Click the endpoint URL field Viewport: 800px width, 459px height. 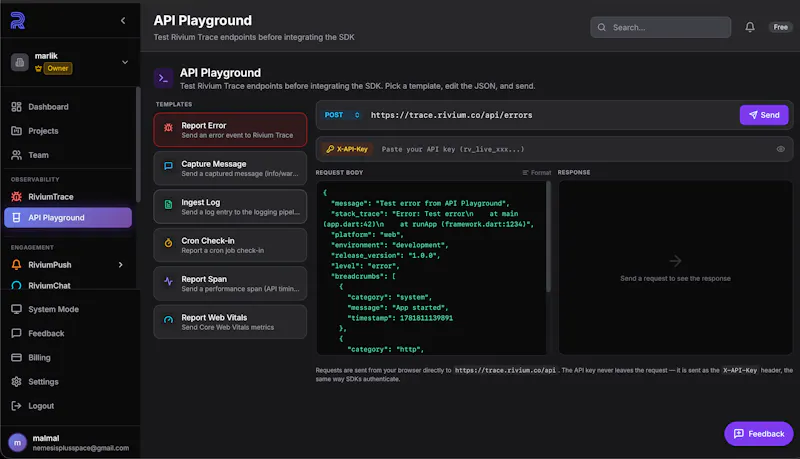(551, 115)
